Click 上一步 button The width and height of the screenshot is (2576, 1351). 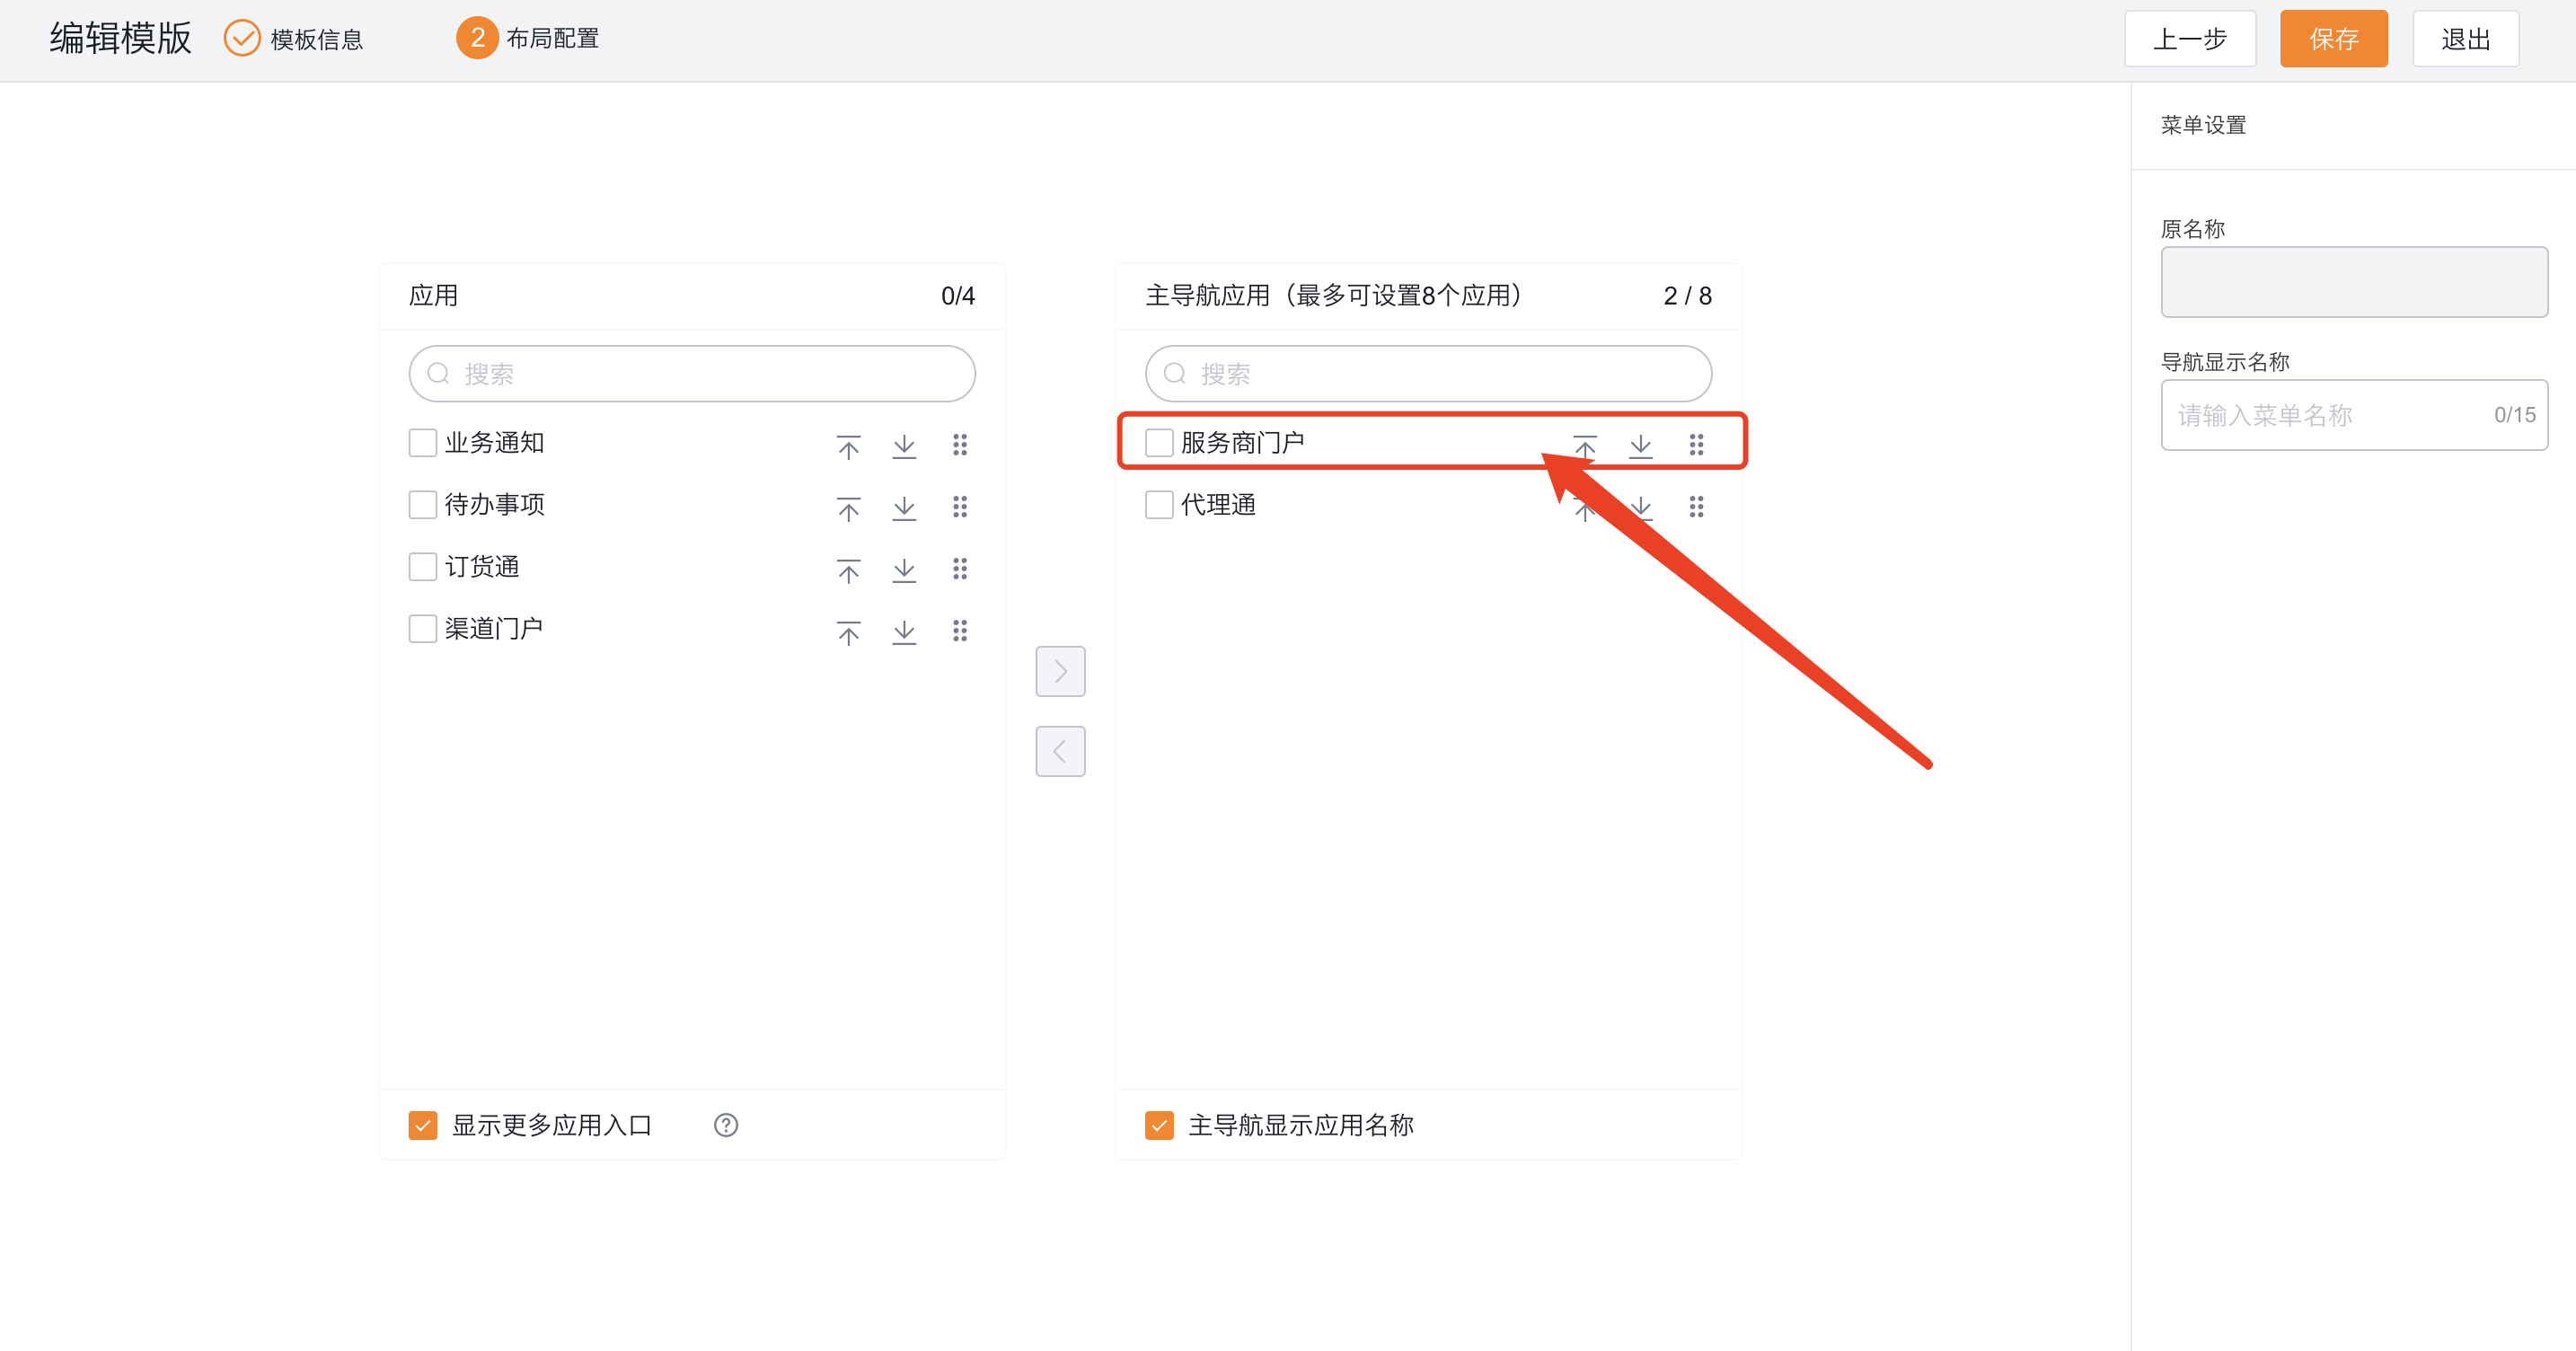pos(2190,39)
